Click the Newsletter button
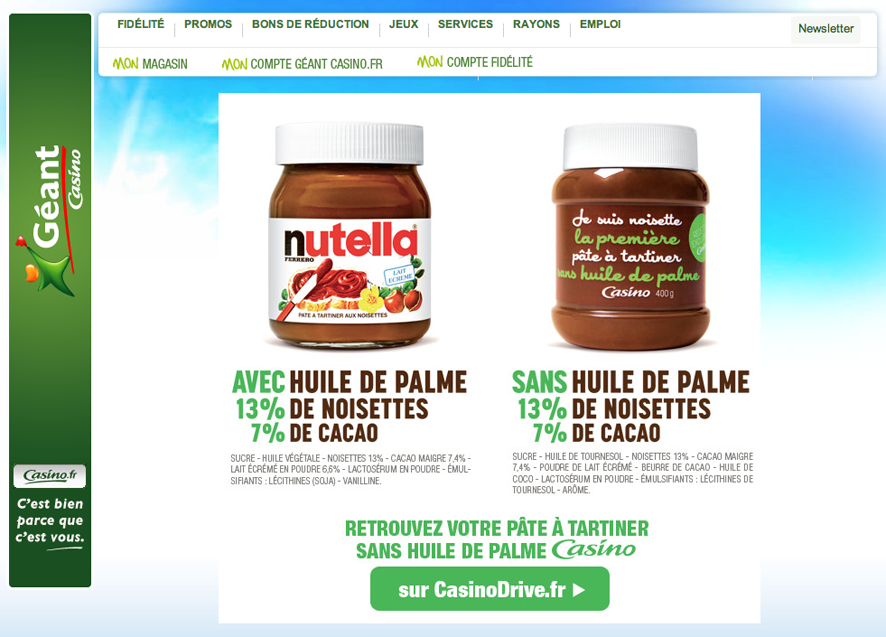 (826, 28)
